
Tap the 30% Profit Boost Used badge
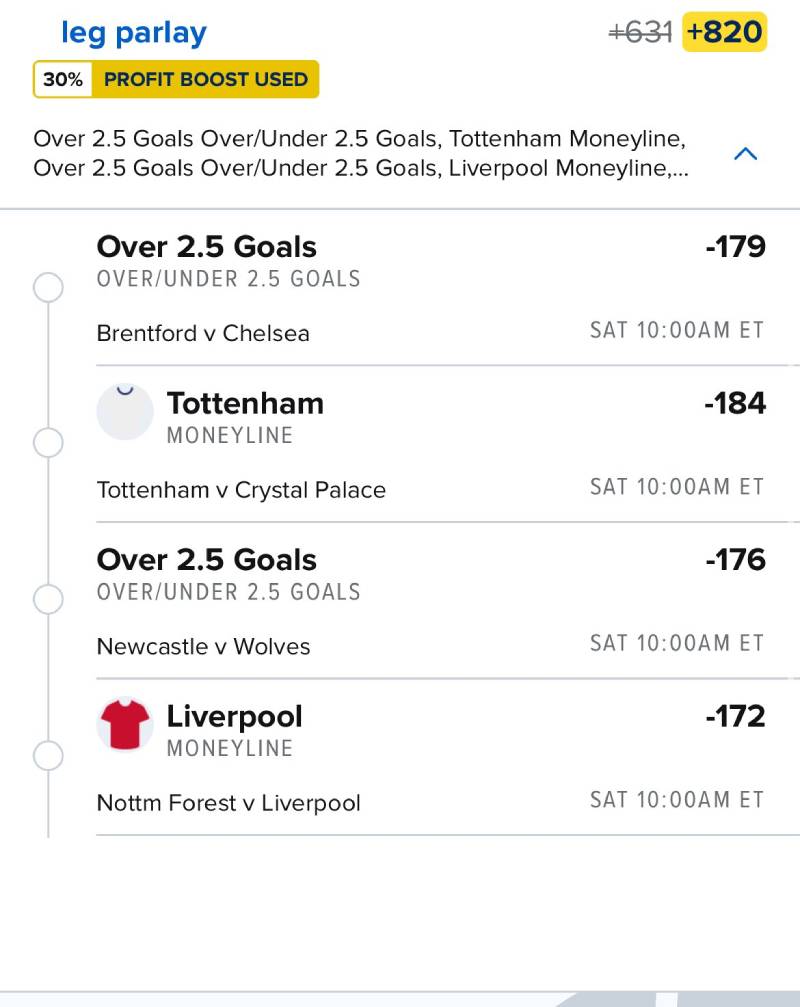[176, 79]
